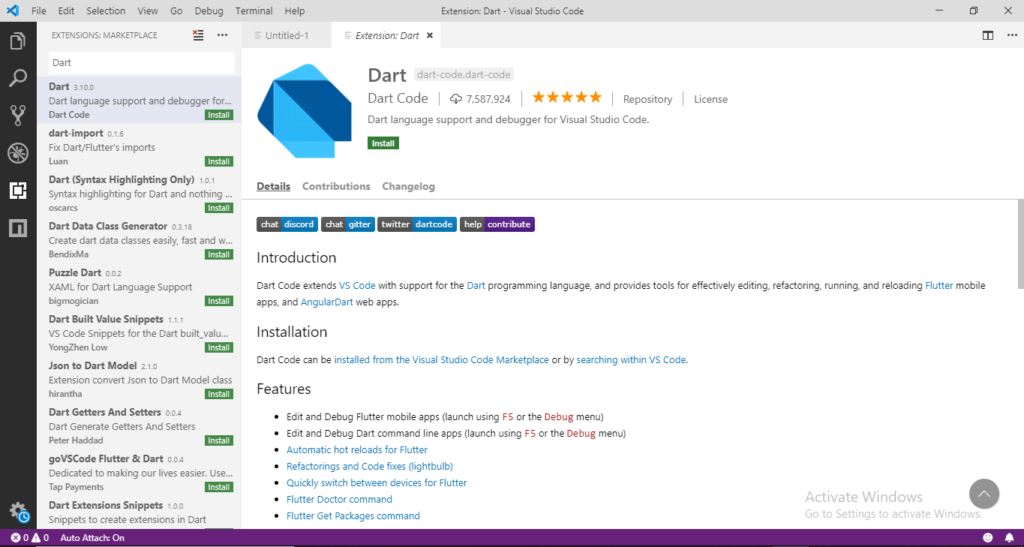This screenshot has height=547, width=1024.
Task: Click the extensions search field containing Dart
Action: tap(141, 63)
